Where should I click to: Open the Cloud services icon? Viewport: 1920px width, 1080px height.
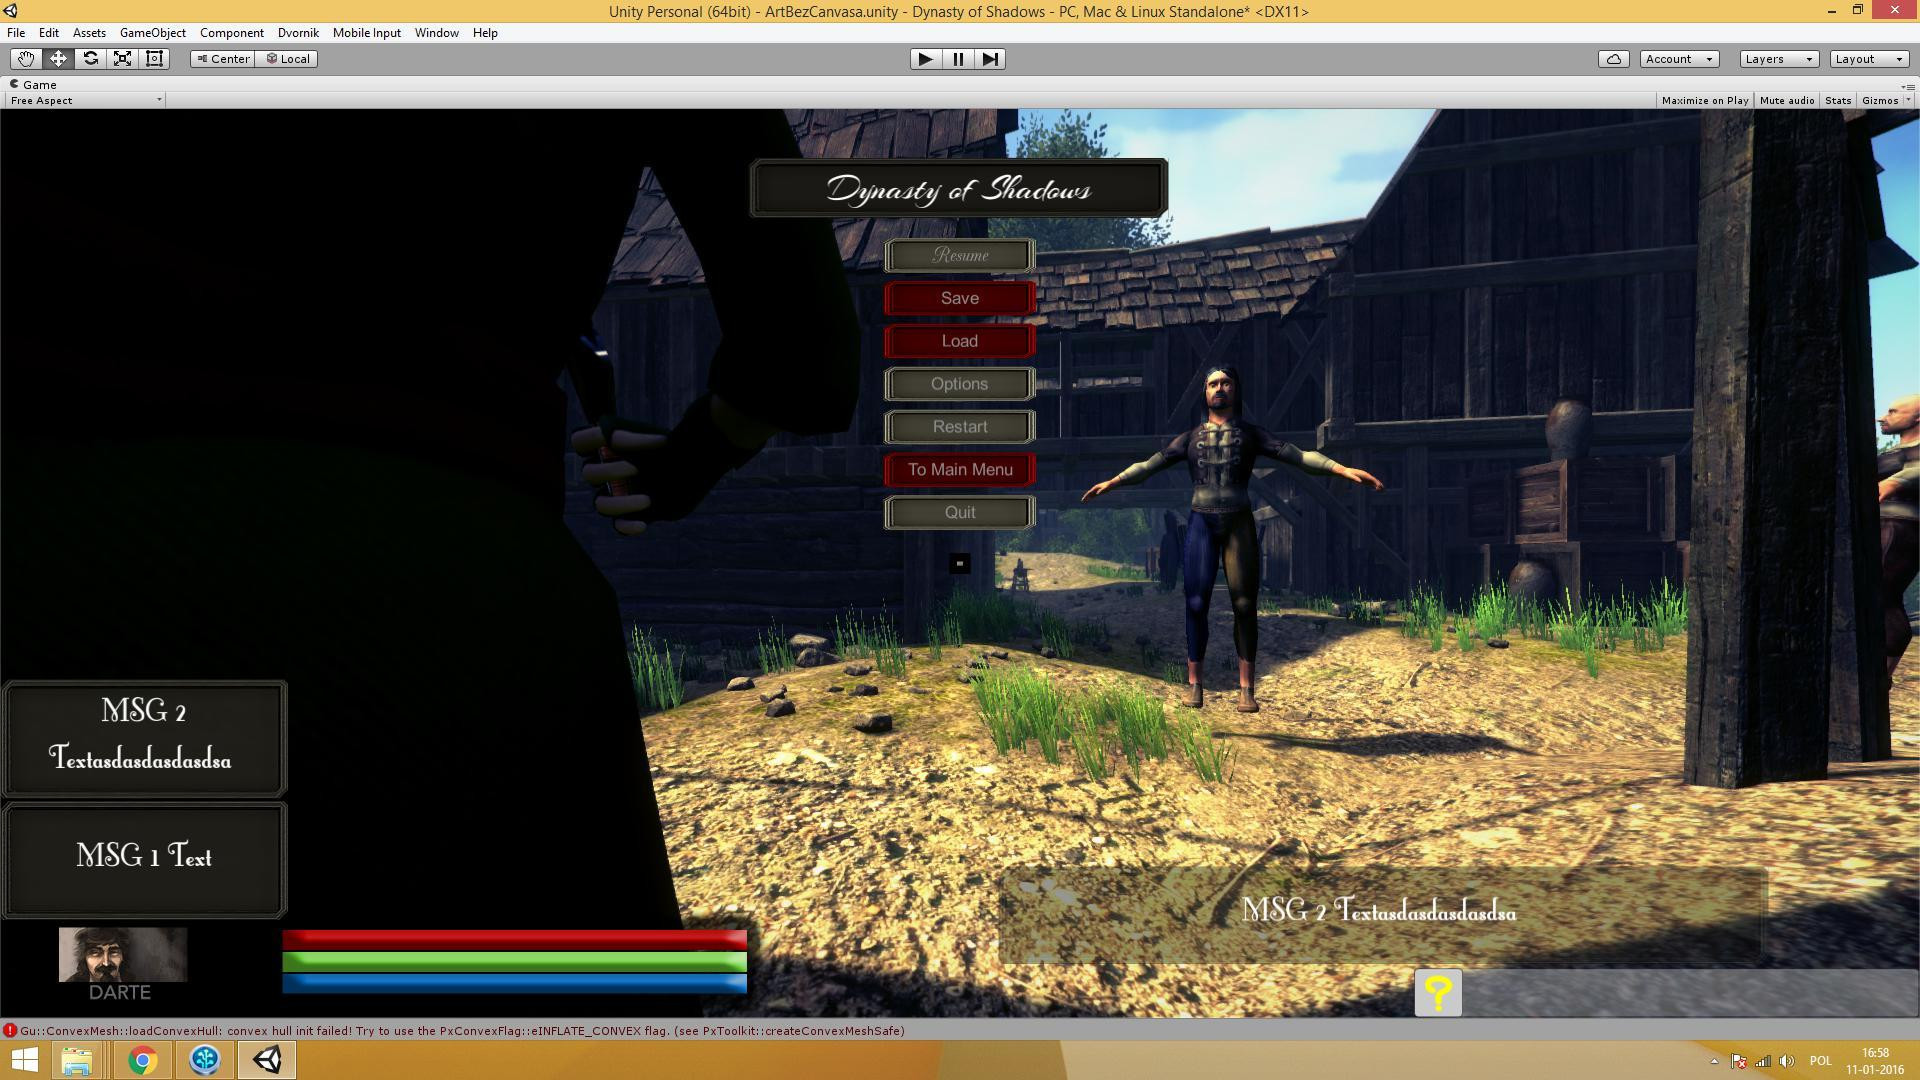pos(1613,59)
